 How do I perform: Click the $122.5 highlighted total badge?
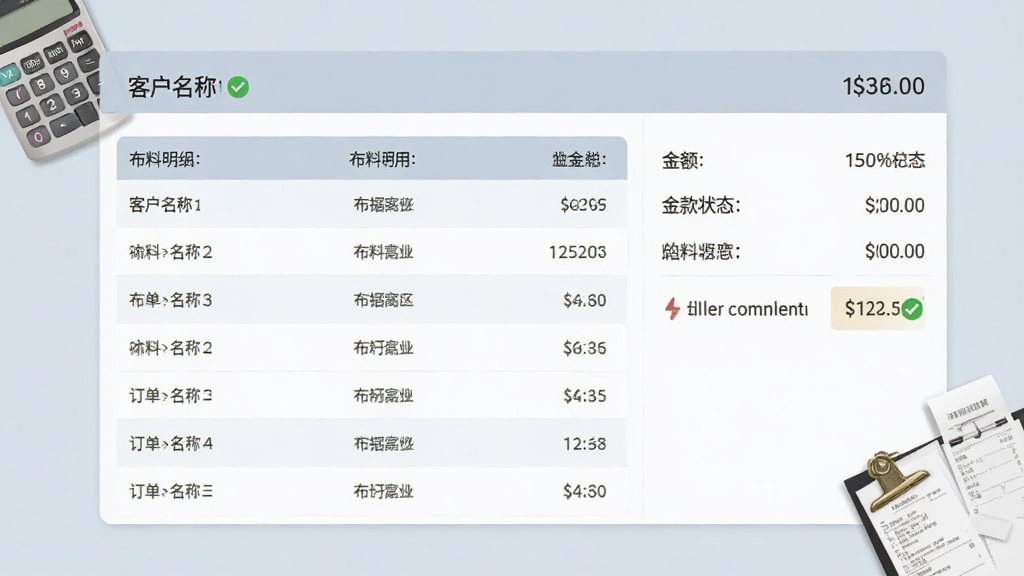point(878,308)
